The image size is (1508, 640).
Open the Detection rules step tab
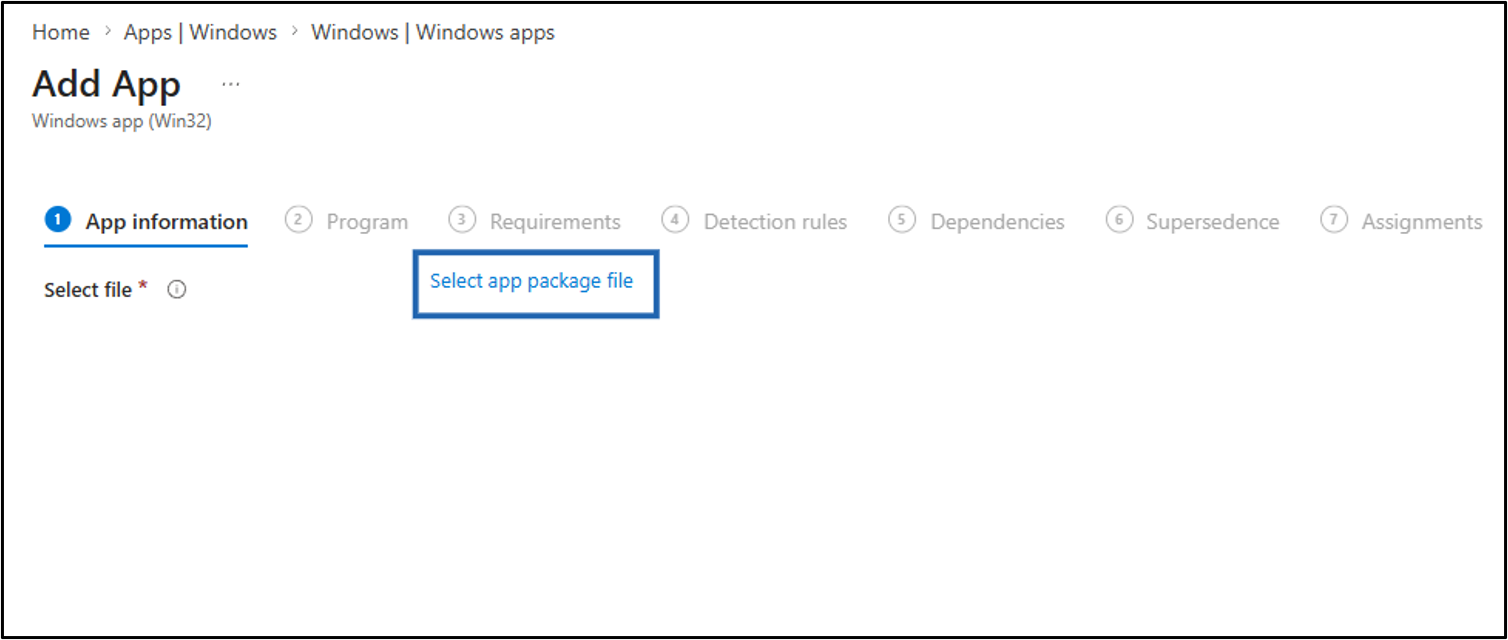point(755,221)
